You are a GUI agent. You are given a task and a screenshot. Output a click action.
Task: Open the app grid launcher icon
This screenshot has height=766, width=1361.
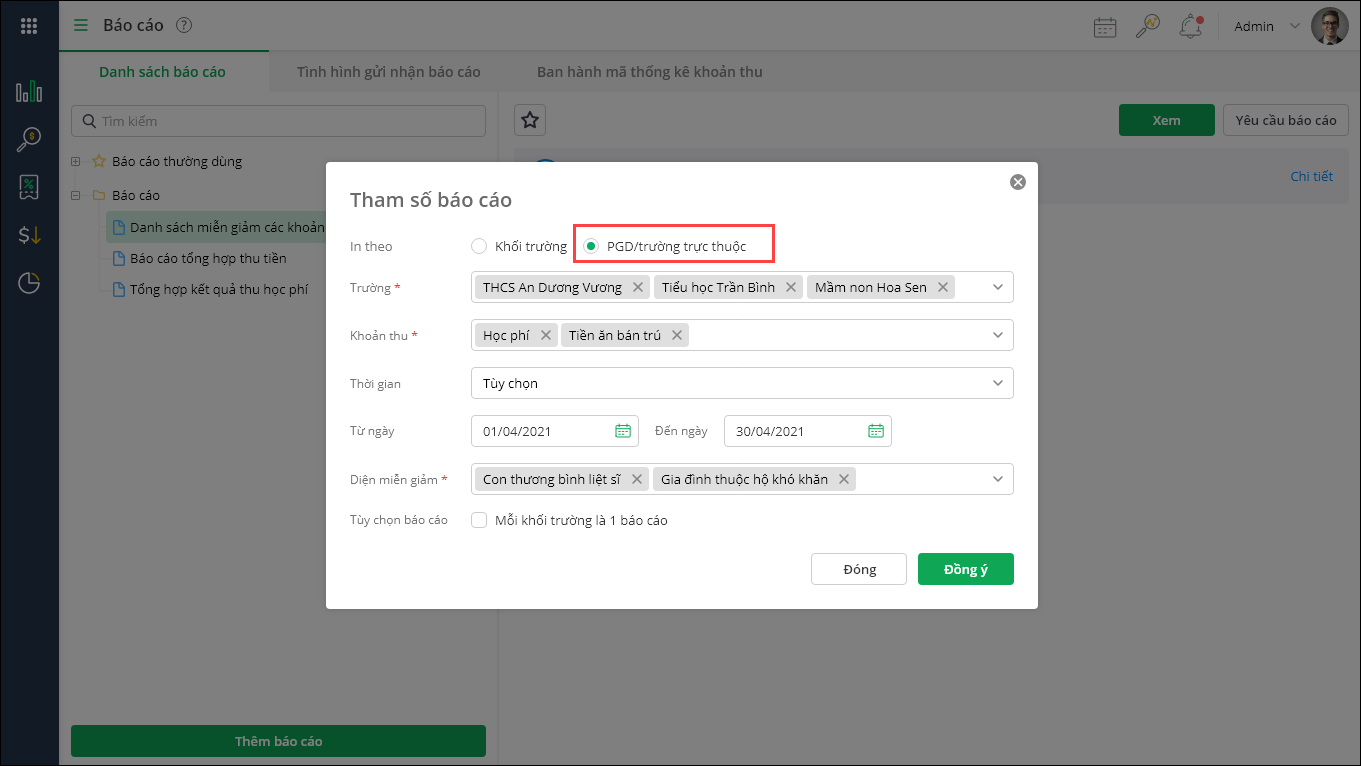pyautogui.click(x=29, y=26)
